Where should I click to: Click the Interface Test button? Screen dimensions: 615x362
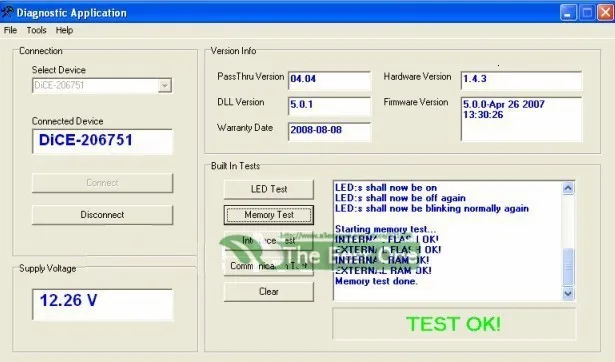[x=269, y=240]
